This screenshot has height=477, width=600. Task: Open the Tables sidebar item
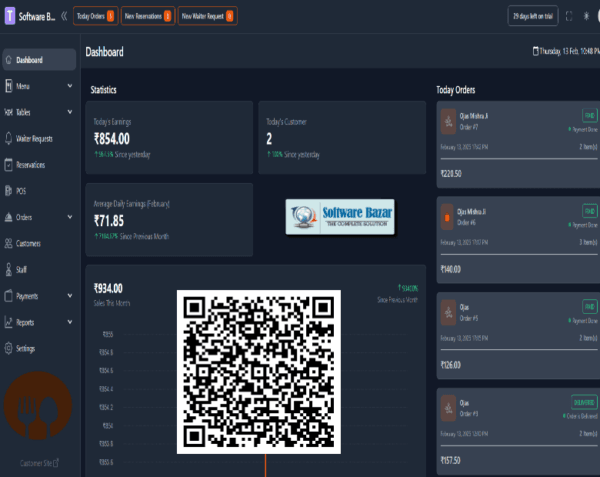tap(39, 112)
